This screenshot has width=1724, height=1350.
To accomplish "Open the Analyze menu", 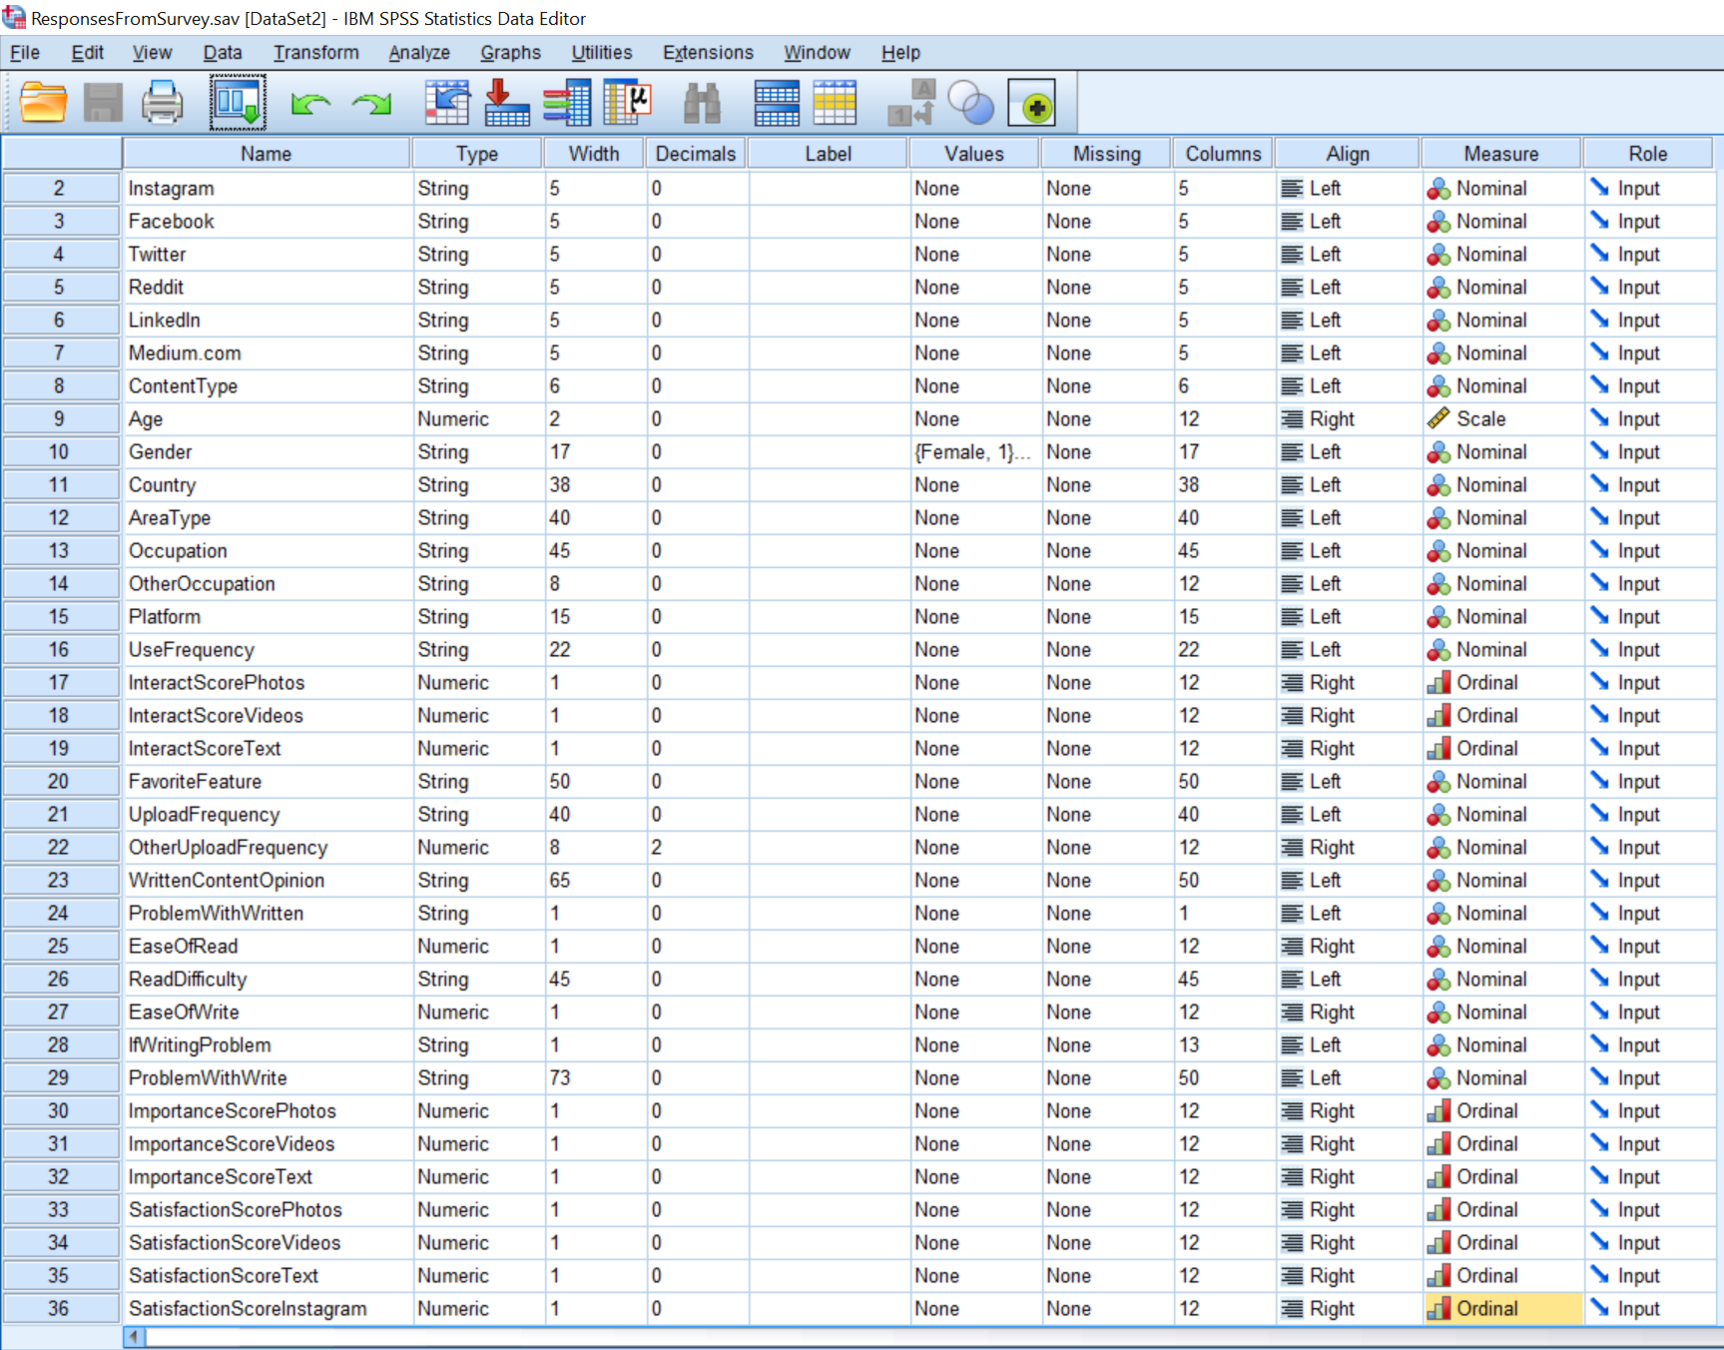I will point(419,52).
